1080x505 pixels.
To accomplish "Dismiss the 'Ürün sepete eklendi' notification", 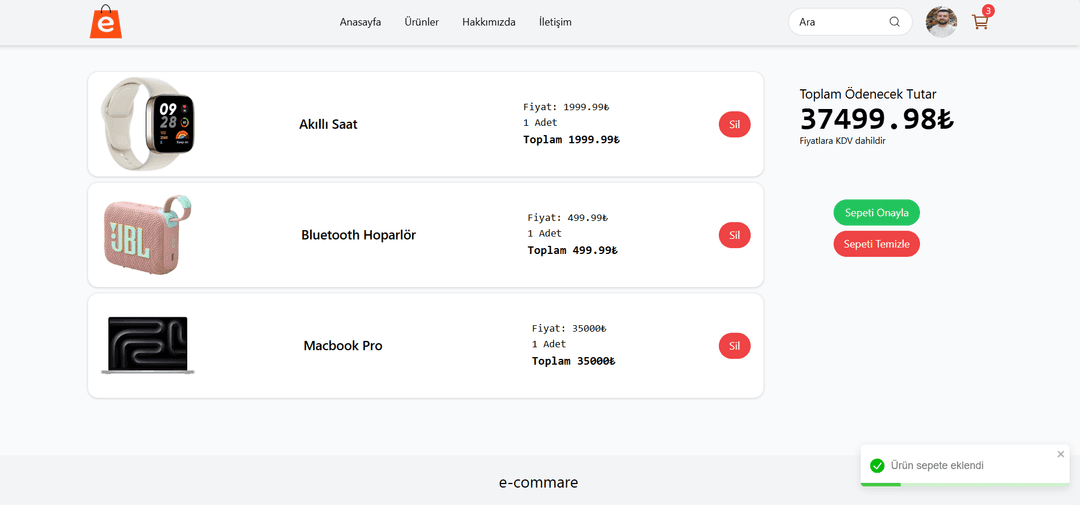I will coord(1061,454).
